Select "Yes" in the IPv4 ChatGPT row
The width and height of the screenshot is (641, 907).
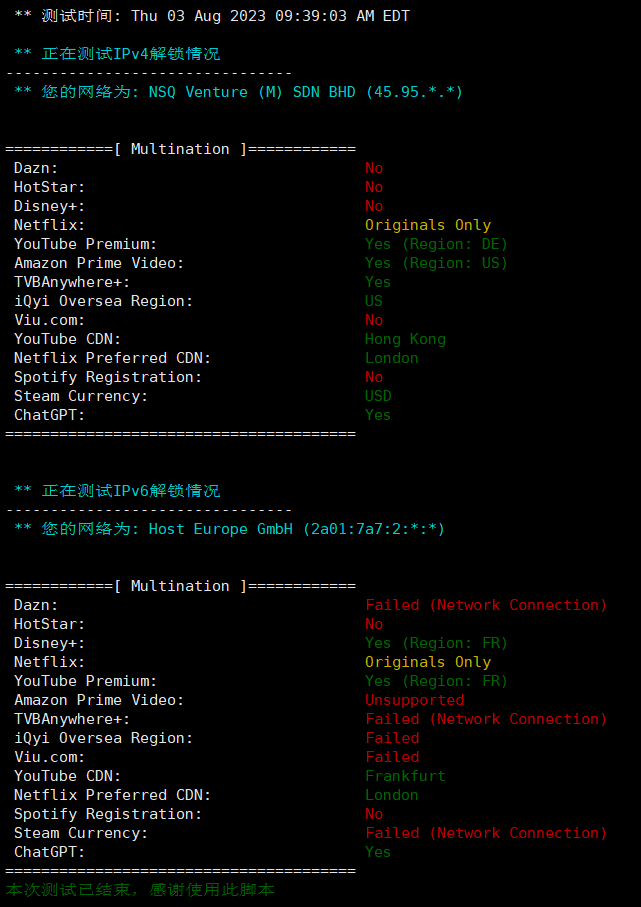(378, 415)
